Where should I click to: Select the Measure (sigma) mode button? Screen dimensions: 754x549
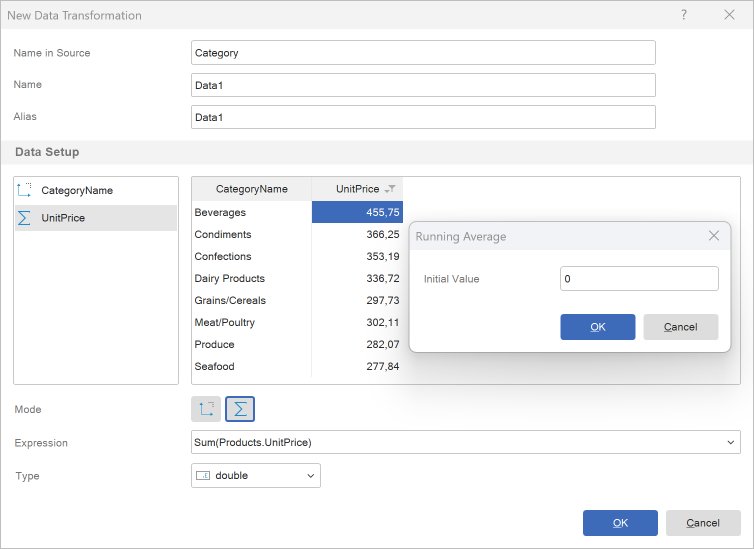coord(240,409)
